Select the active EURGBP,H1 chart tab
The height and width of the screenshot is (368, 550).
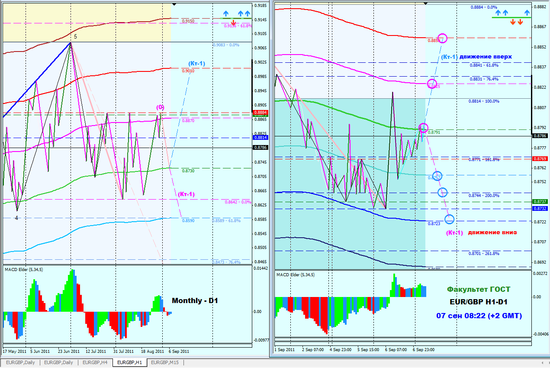click(129, 362)
